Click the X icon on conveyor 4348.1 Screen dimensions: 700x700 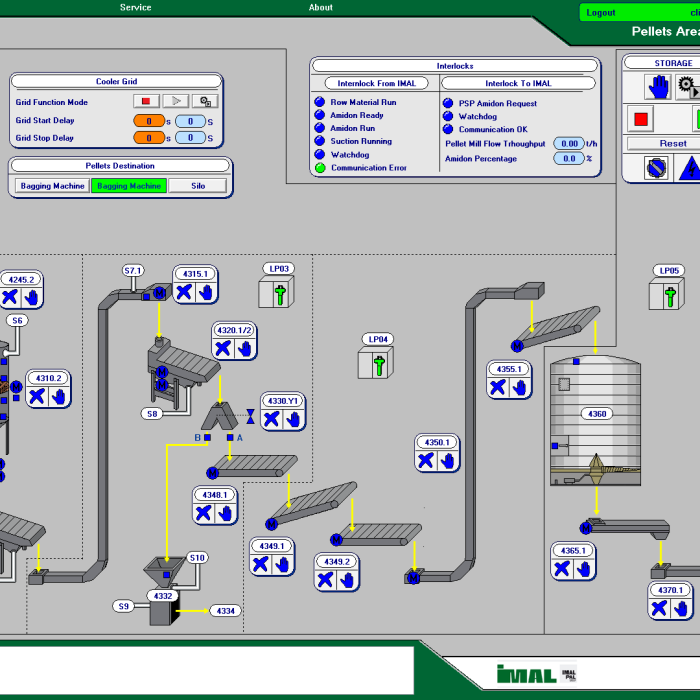[x=204, y=513]
